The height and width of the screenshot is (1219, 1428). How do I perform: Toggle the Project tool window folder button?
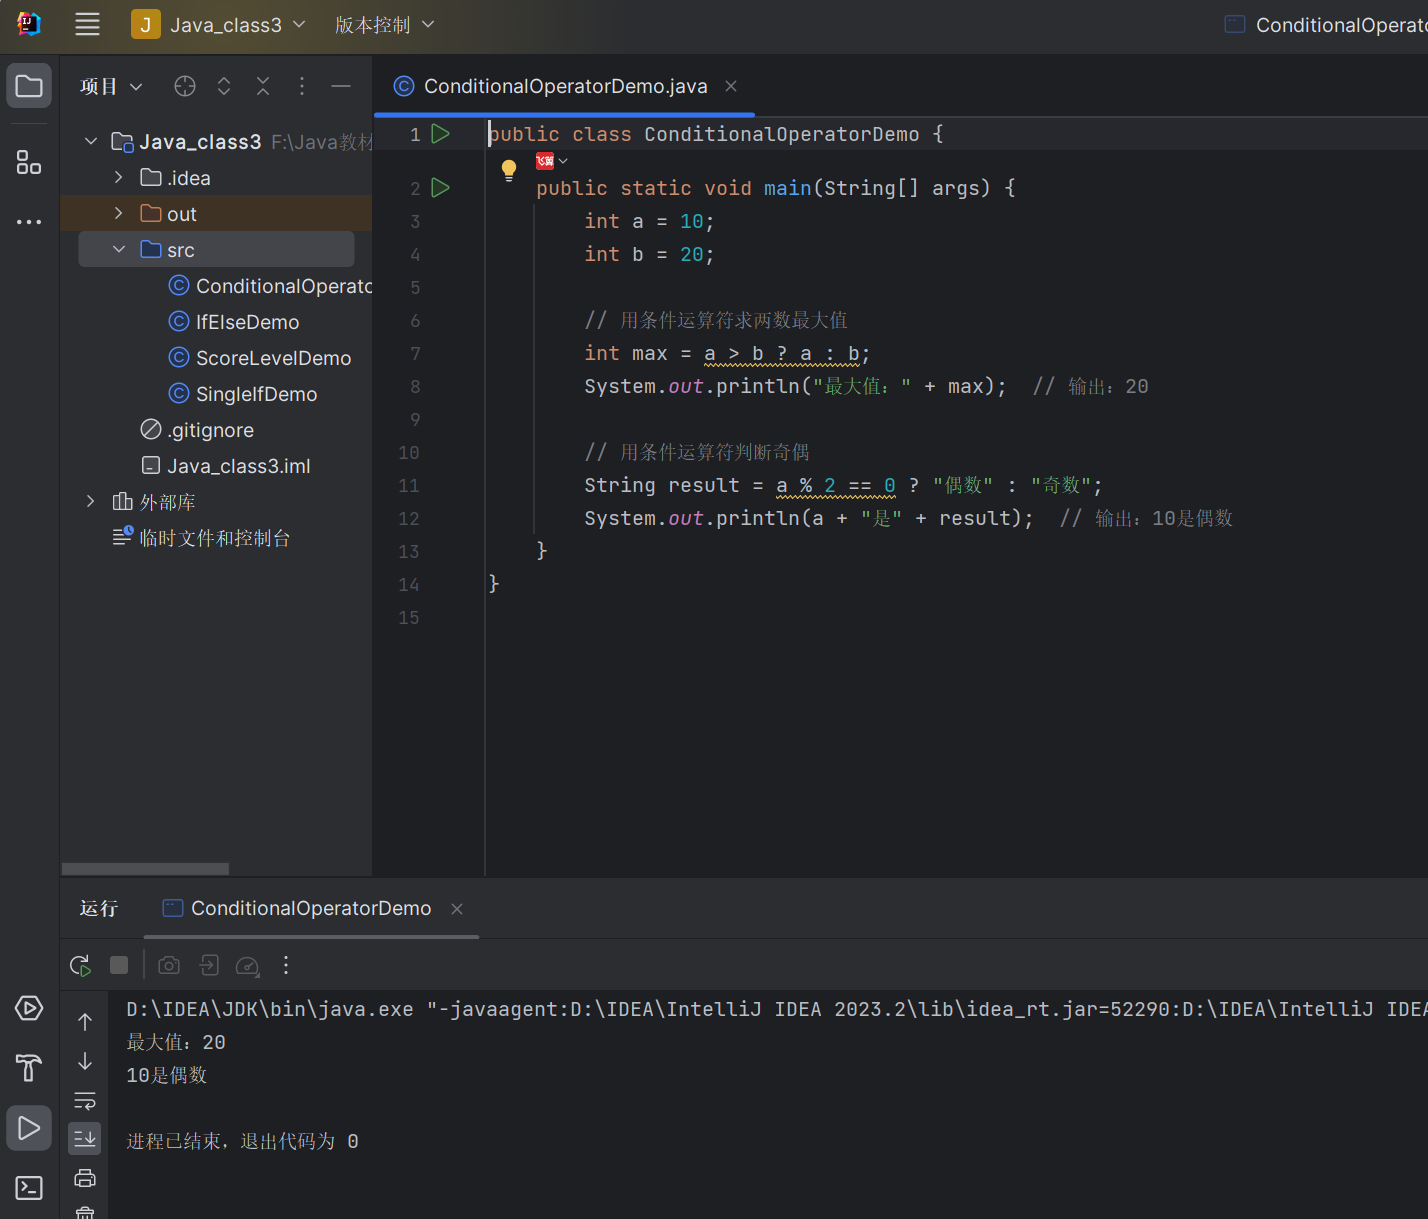(x=29, y=87)
